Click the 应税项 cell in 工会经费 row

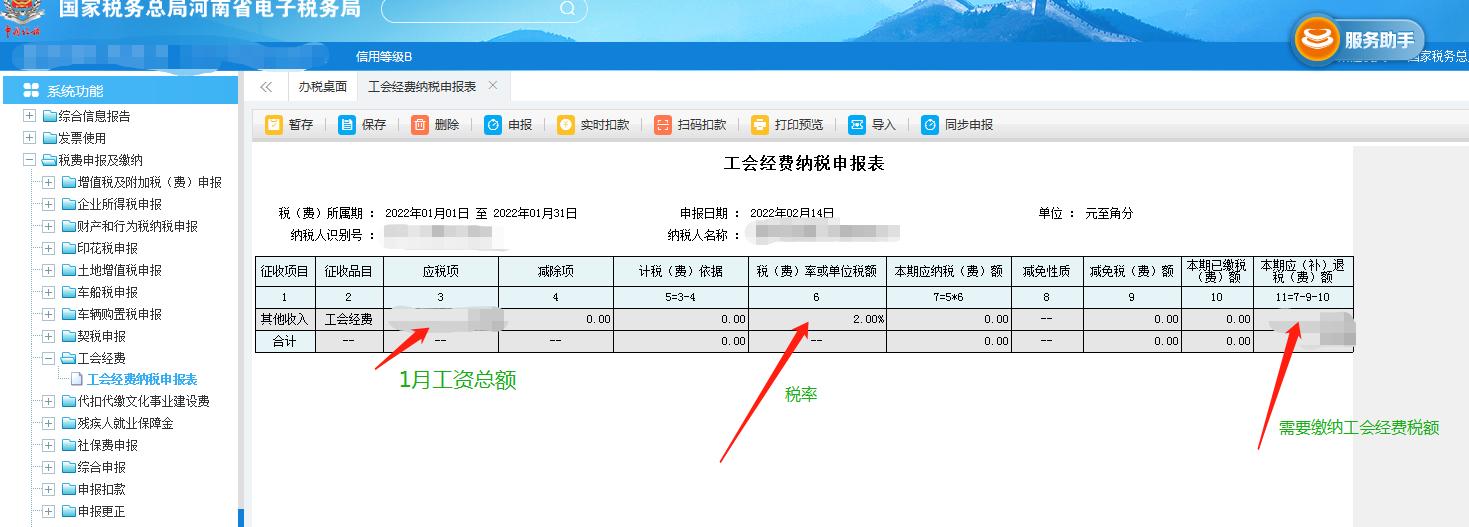441,320
